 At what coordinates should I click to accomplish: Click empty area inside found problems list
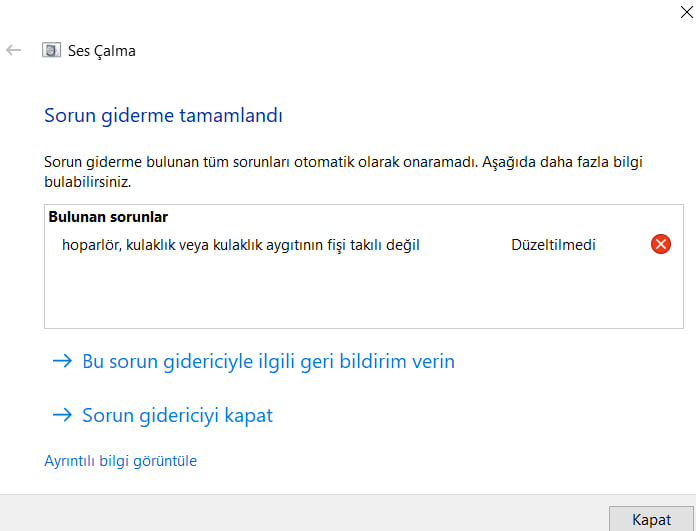coord(350,295)
